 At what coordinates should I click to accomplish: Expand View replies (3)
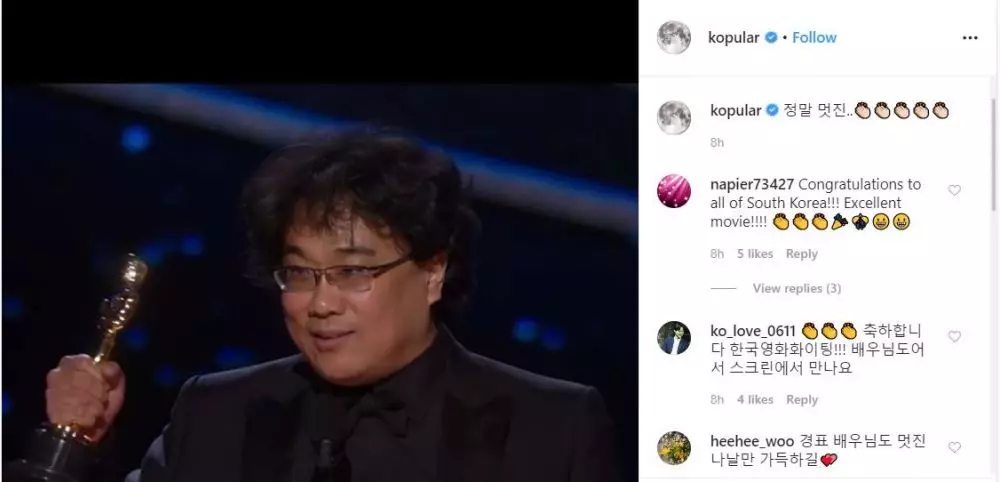tap(797, 288)
